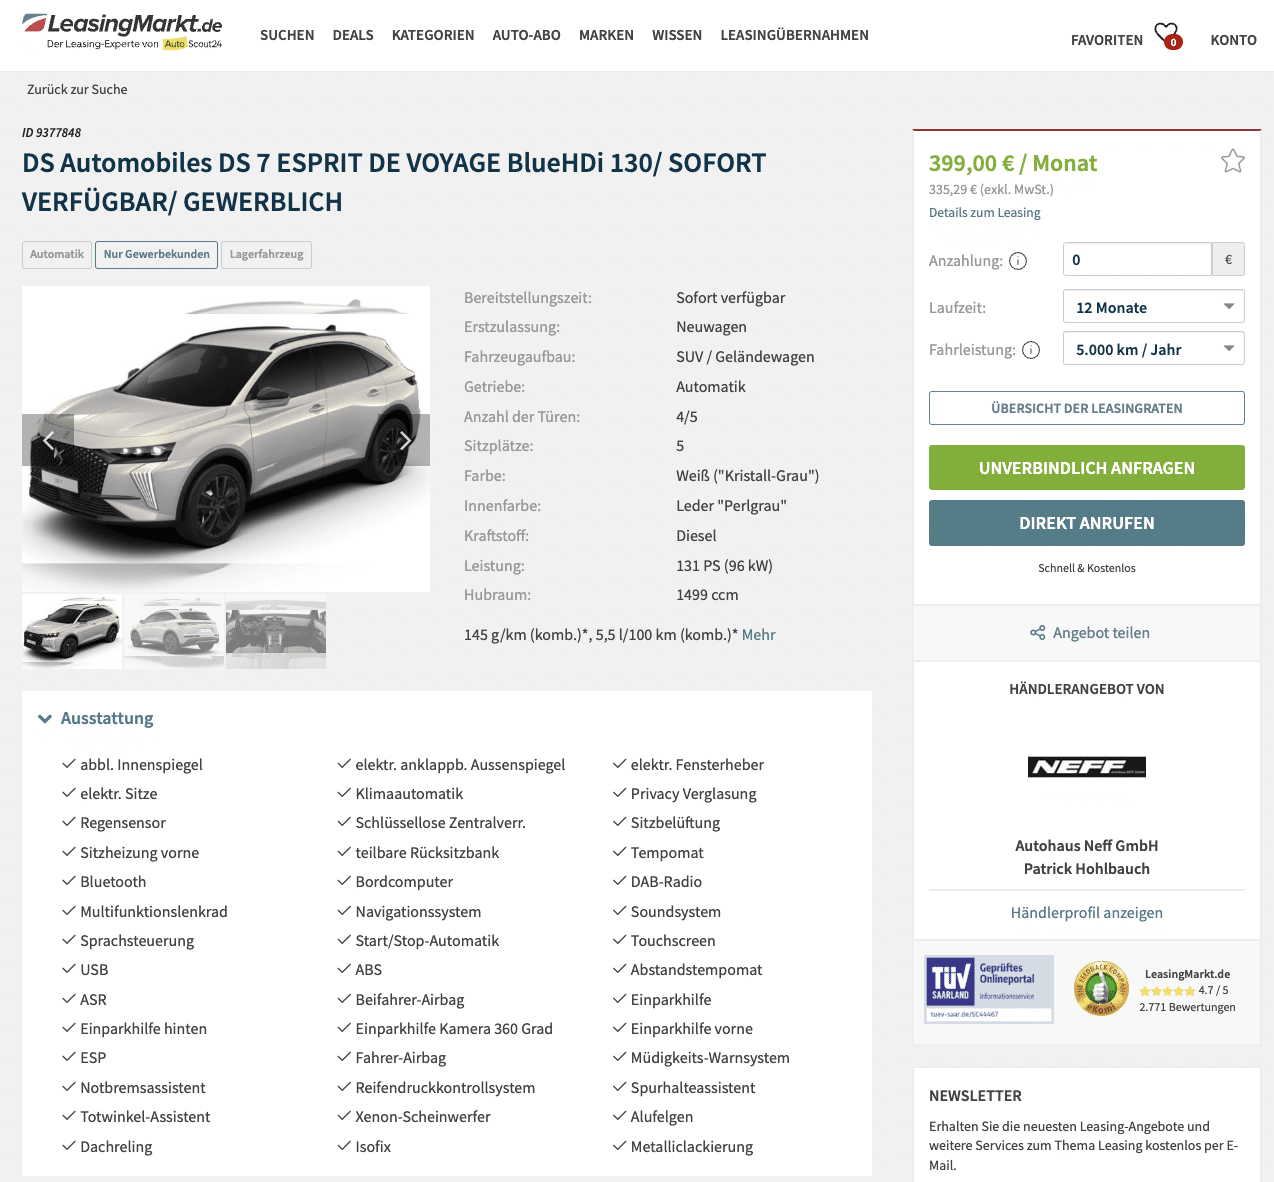Open the Fahrleistung 5.000 km dropdown
Screen dimensions: 1274x1182
tap(1154, 349)
